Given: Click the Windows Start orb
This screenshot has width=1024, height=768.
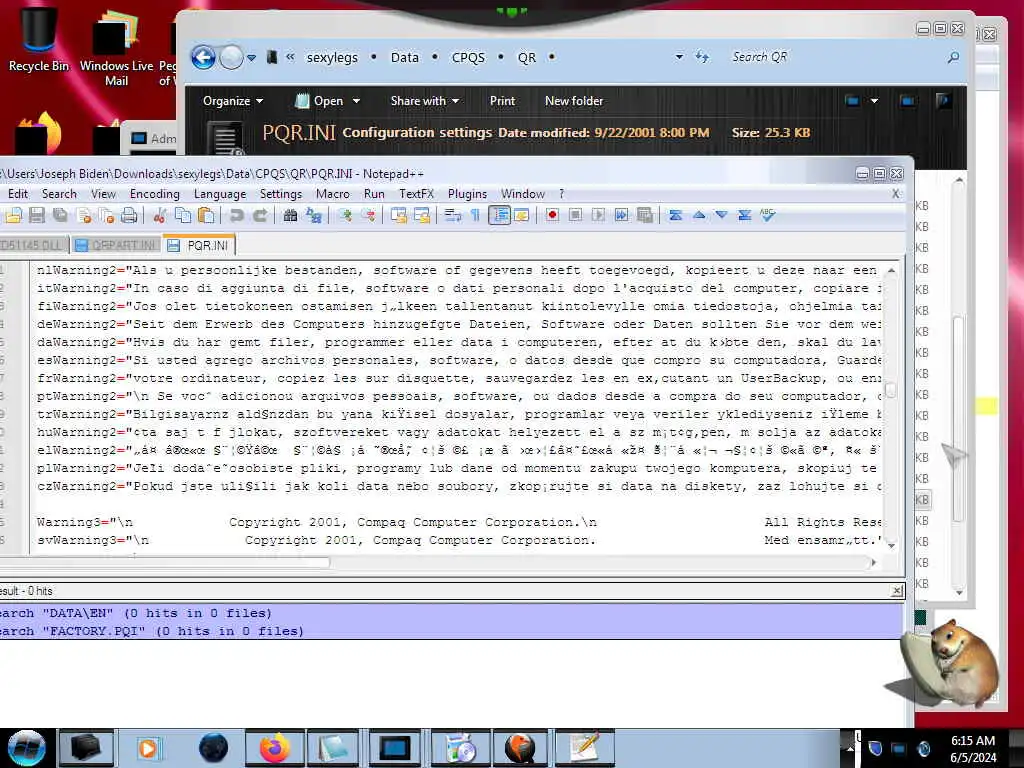Looking at the screenshot, I should (26, 748).
